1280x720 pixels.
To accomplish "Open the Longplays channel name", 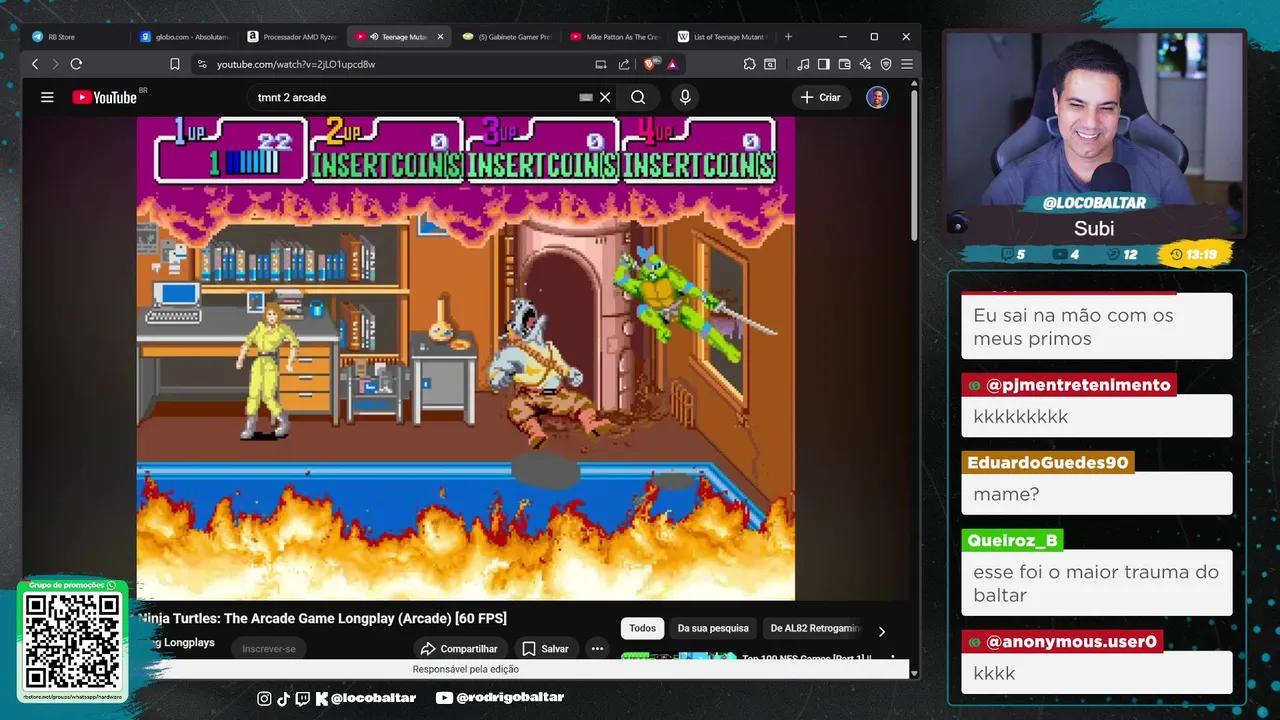I will 176,643.
